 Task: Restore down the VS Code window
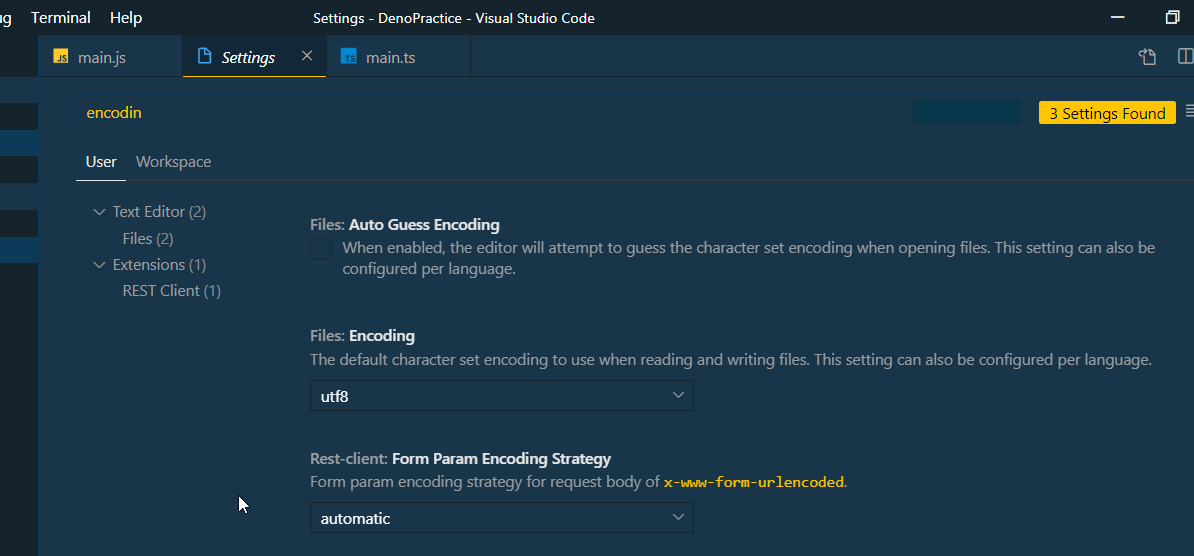pos(1173,17)
